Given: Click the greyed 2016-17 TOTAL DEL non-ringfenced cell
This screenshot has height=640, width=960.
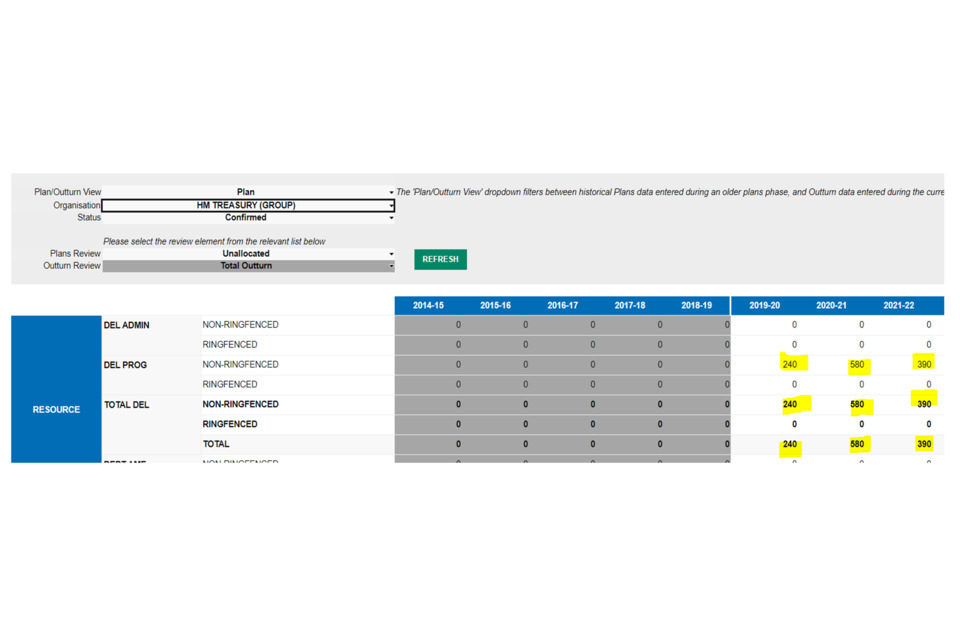Looking at the screenshot, I should tap(562, 405).
